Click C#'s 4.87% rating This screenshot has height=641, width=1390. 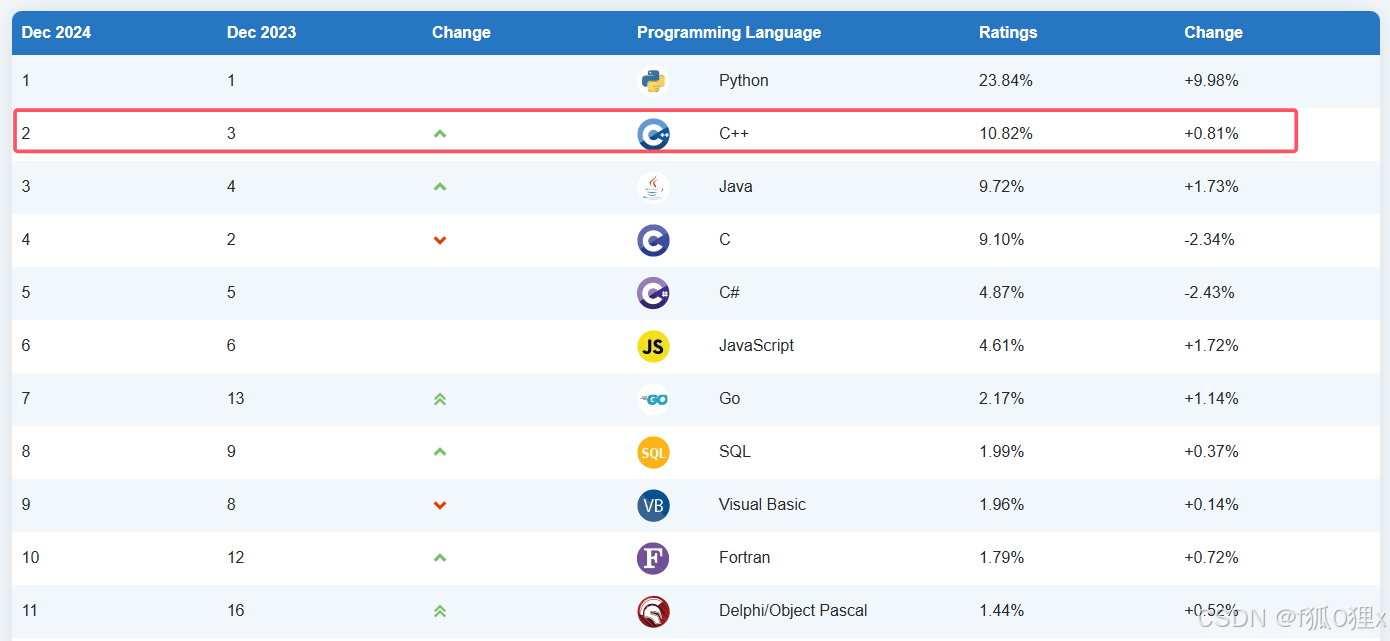click(1002, 292)
